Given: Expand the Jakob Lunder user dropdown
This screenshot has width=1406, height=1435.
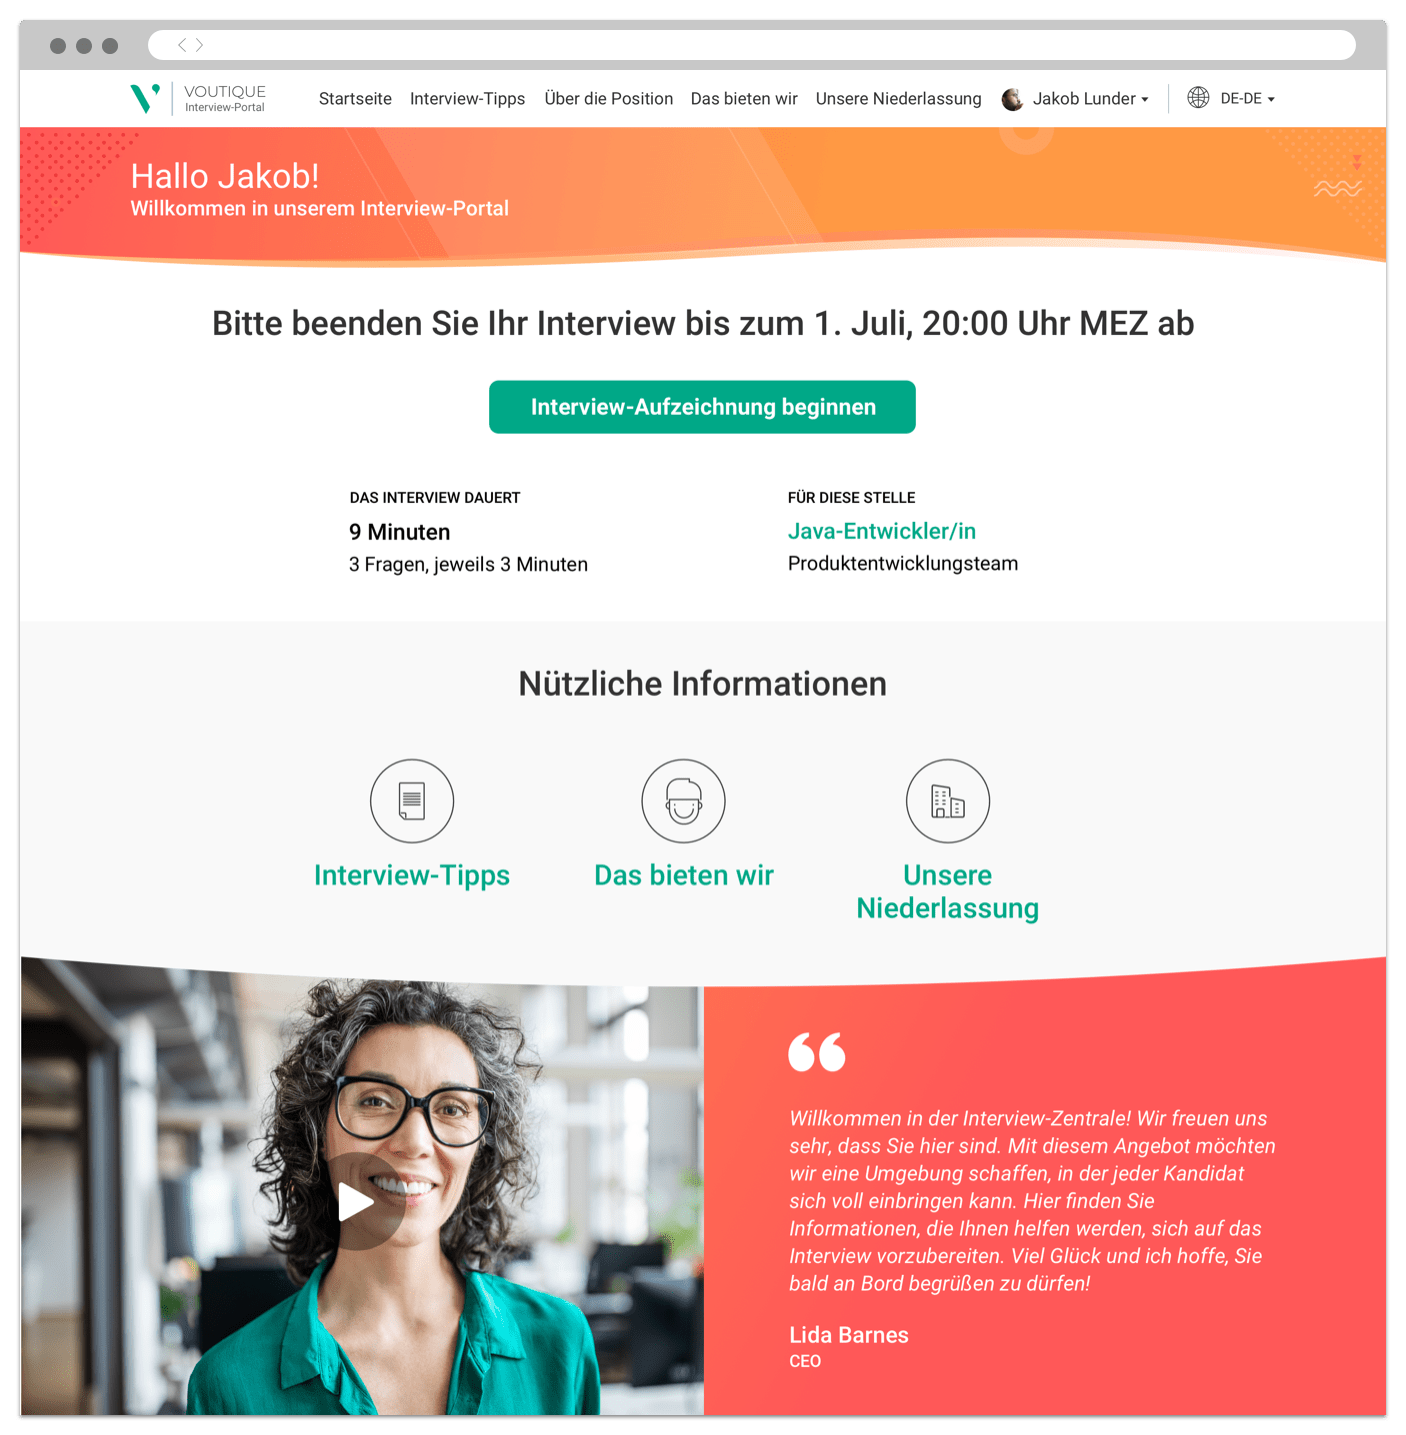Looking at the screenshot, I should click(x=1145, y=100).
